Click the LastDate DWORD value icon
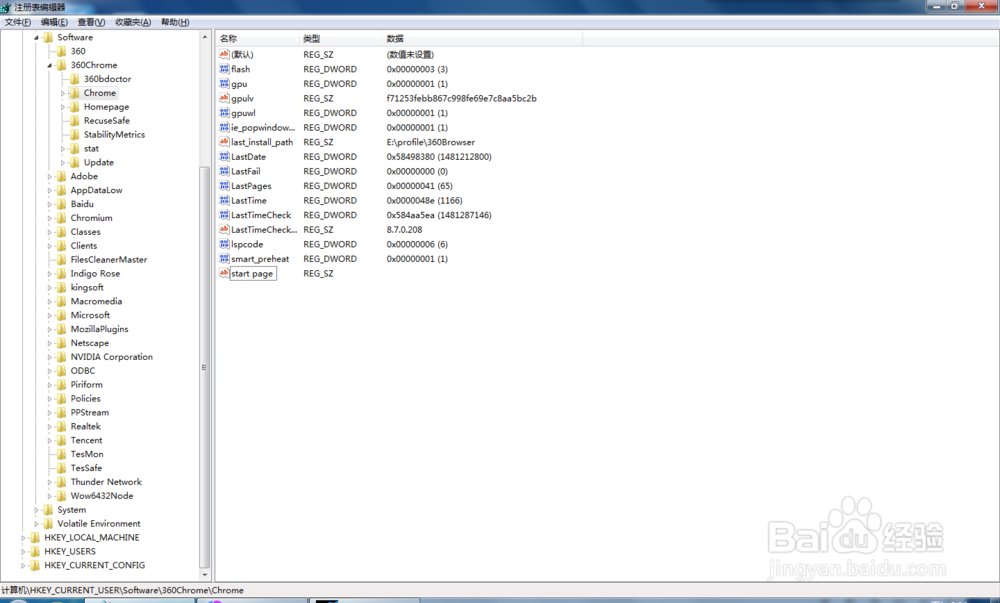Image resolution: width=1000 pixels, height=603 pixels. (x=224, y=157)
